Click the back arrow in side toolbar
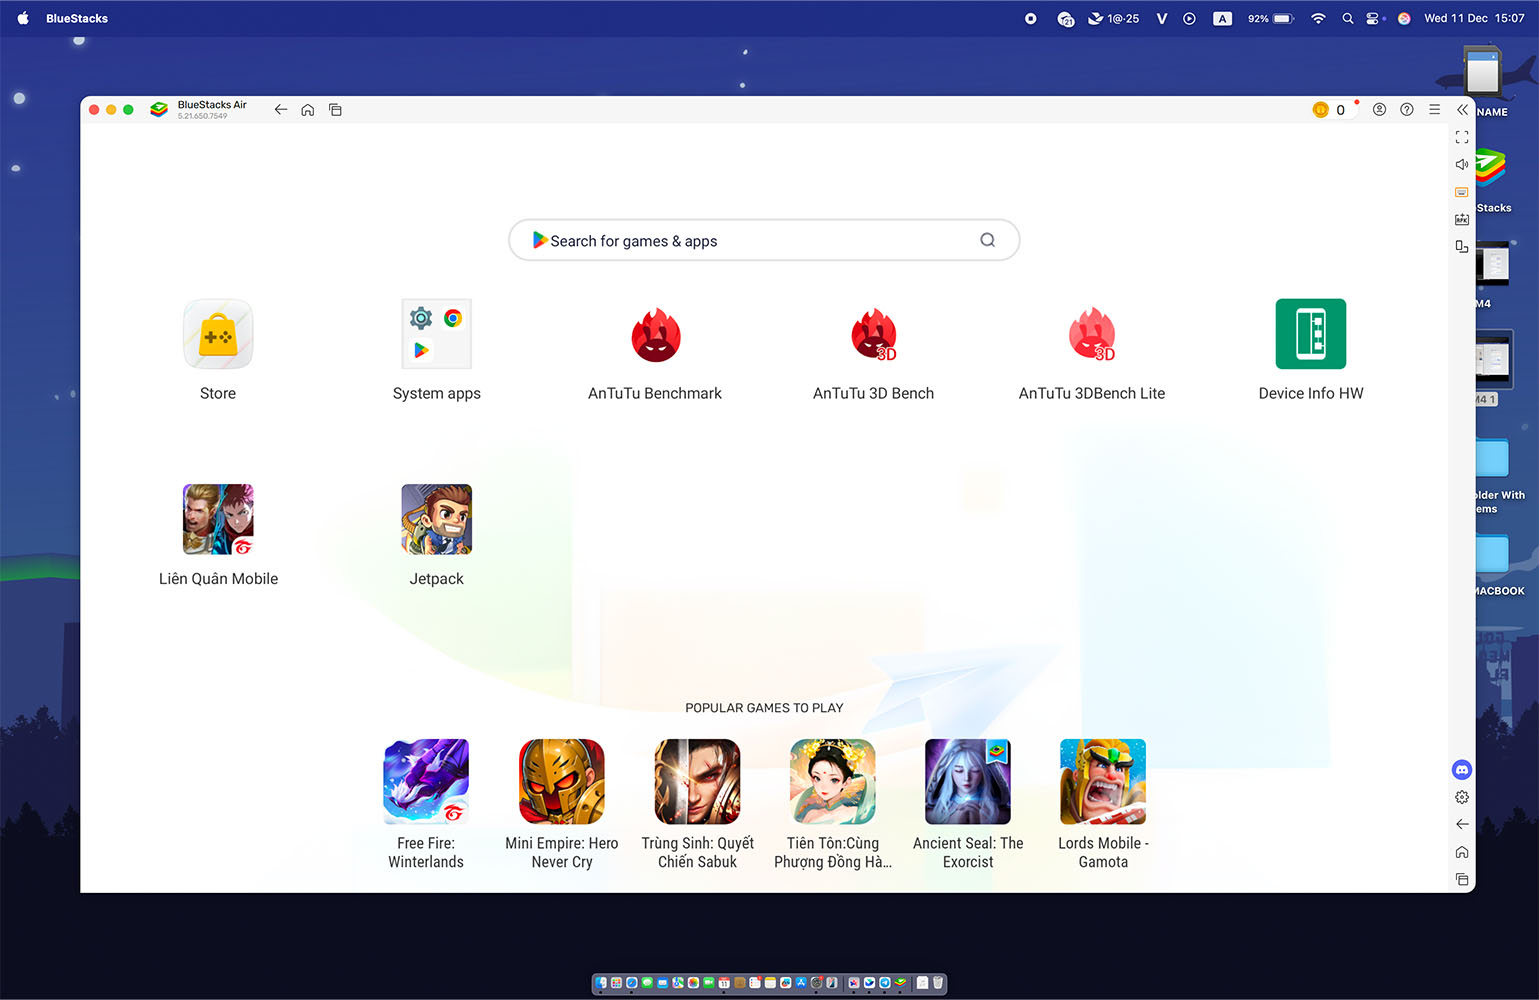This screenshot has height=1000, width=1539. [x=1462, y=824]
